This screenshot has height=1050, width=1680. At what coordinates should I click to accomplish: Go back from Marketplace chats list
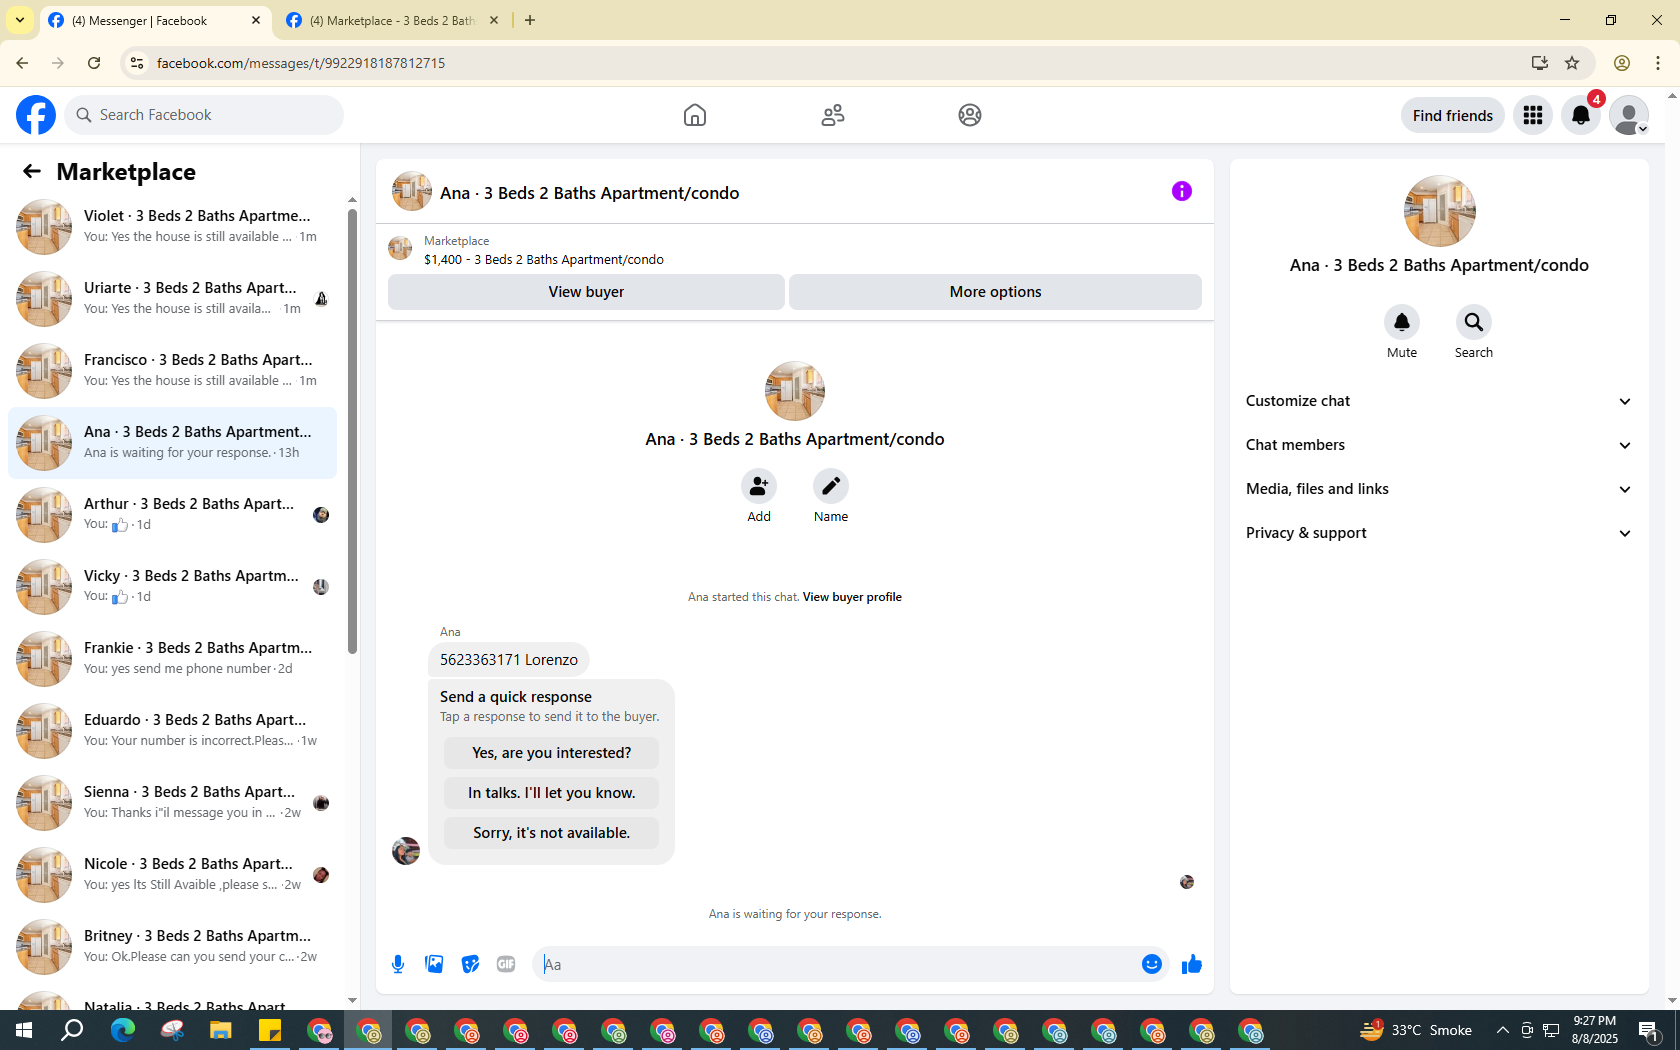[x=32, y=171]
